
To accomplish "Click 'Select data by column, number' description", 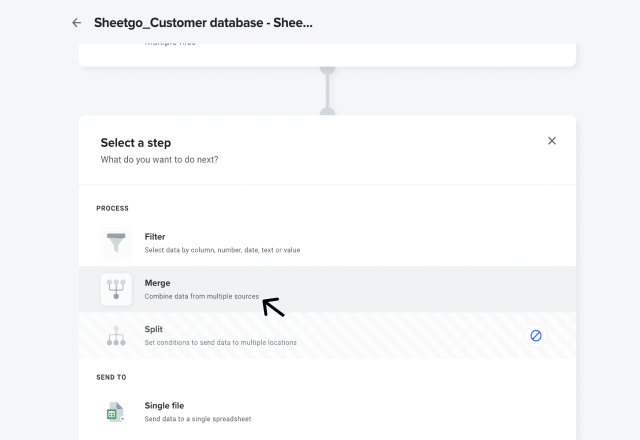I will point(222,250).
